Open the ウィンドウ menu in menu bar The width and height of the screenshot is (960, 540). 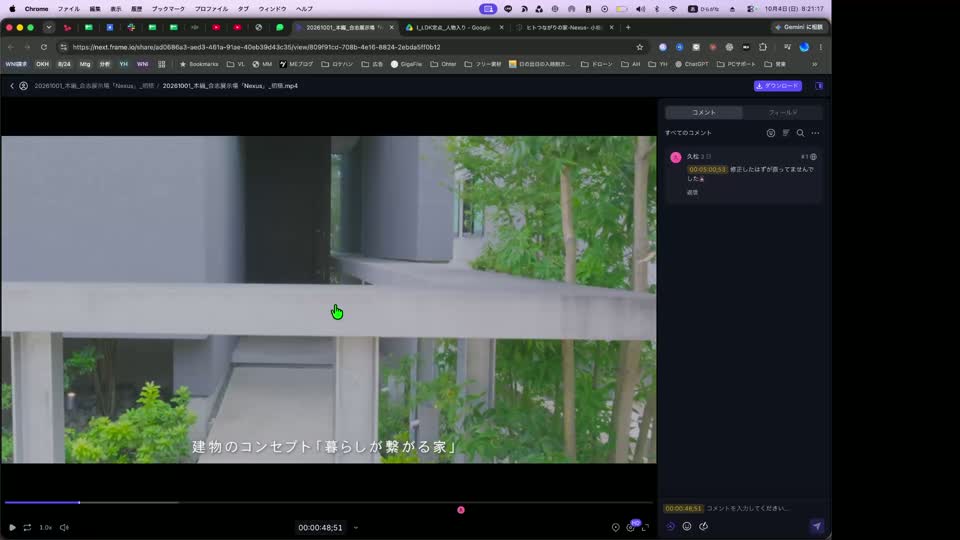coord(272,9)
